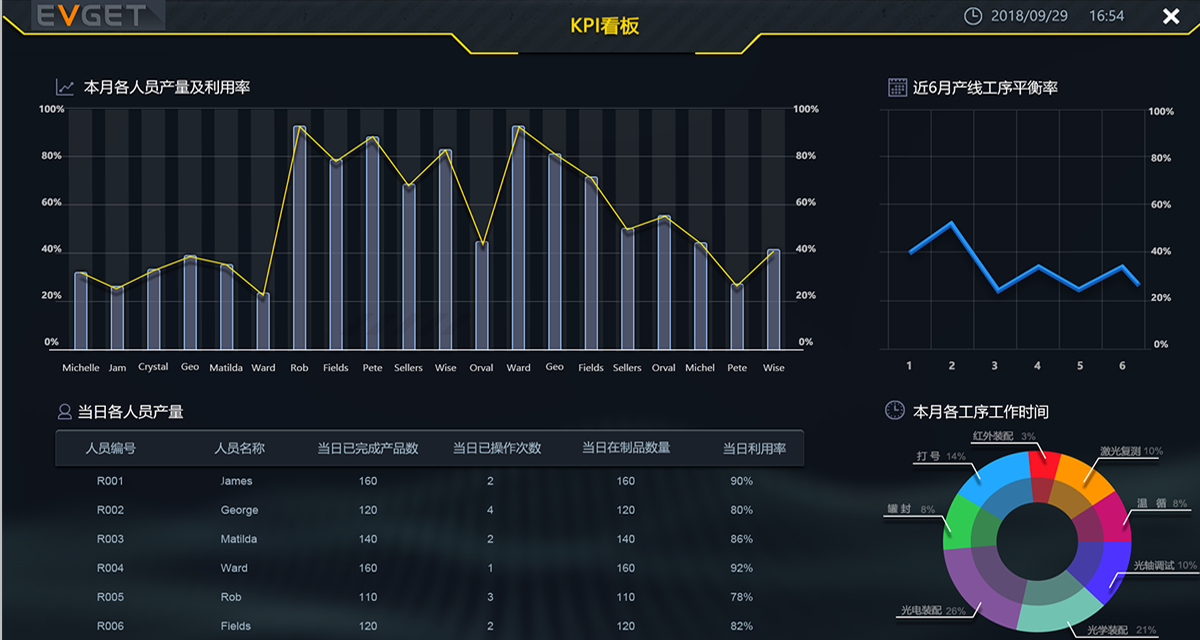Click the KPI看板 title at the top
Screen dimensions: 1200x640
point(605,27)
